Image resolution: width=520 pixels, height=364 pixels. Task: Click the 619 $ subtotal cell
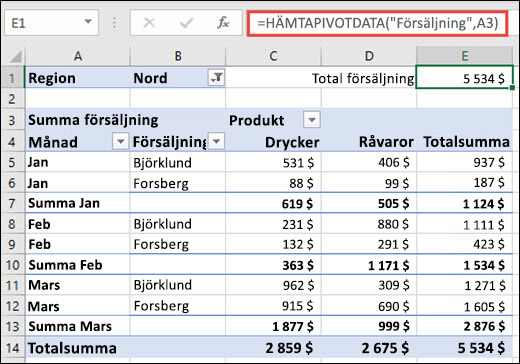click(273, 203)
